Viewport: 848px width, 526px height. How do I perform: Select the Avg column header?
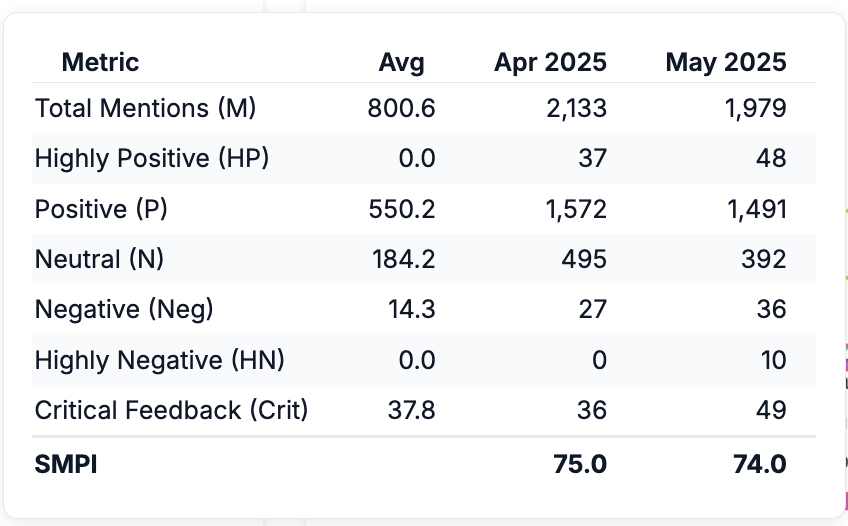click(401, 63)
